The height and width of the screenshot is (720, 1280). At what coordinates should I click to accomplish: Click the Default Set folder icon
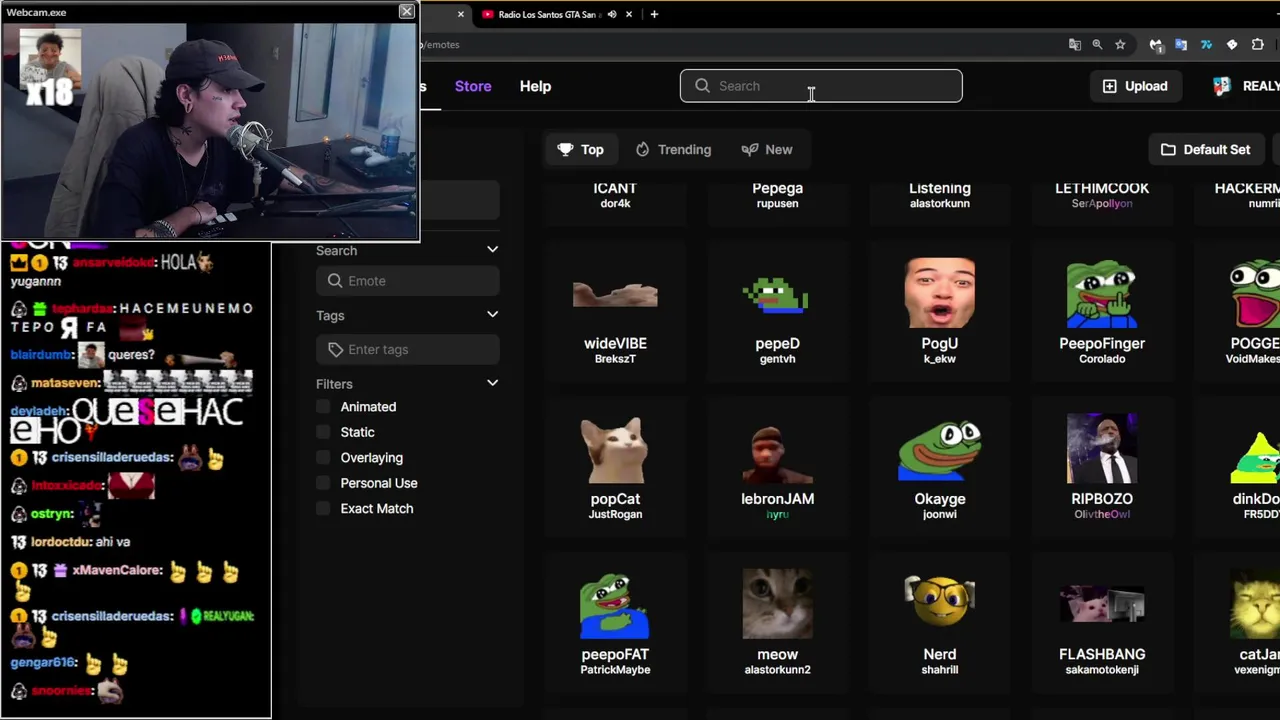point(1168,149)
